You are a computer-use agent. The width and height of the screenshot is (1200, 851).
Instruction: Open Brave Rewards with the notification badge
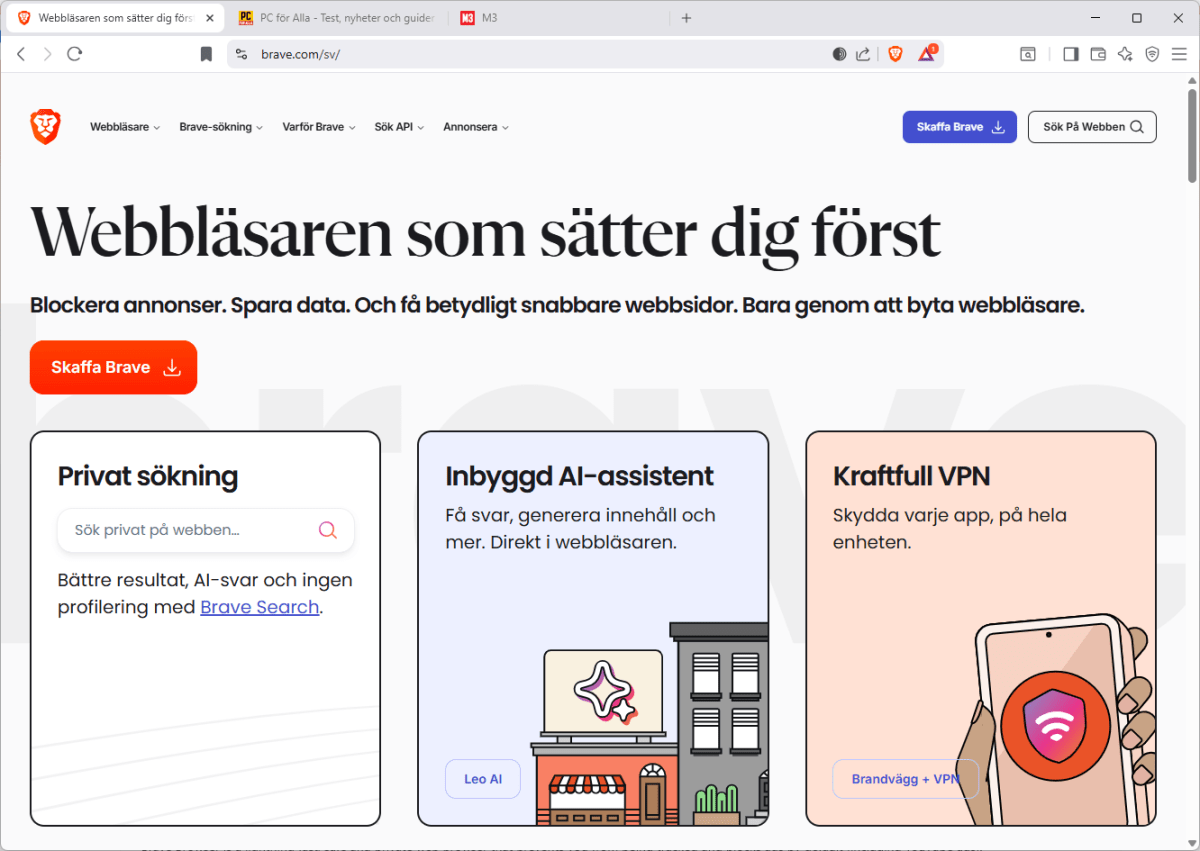tap(926, 54)
